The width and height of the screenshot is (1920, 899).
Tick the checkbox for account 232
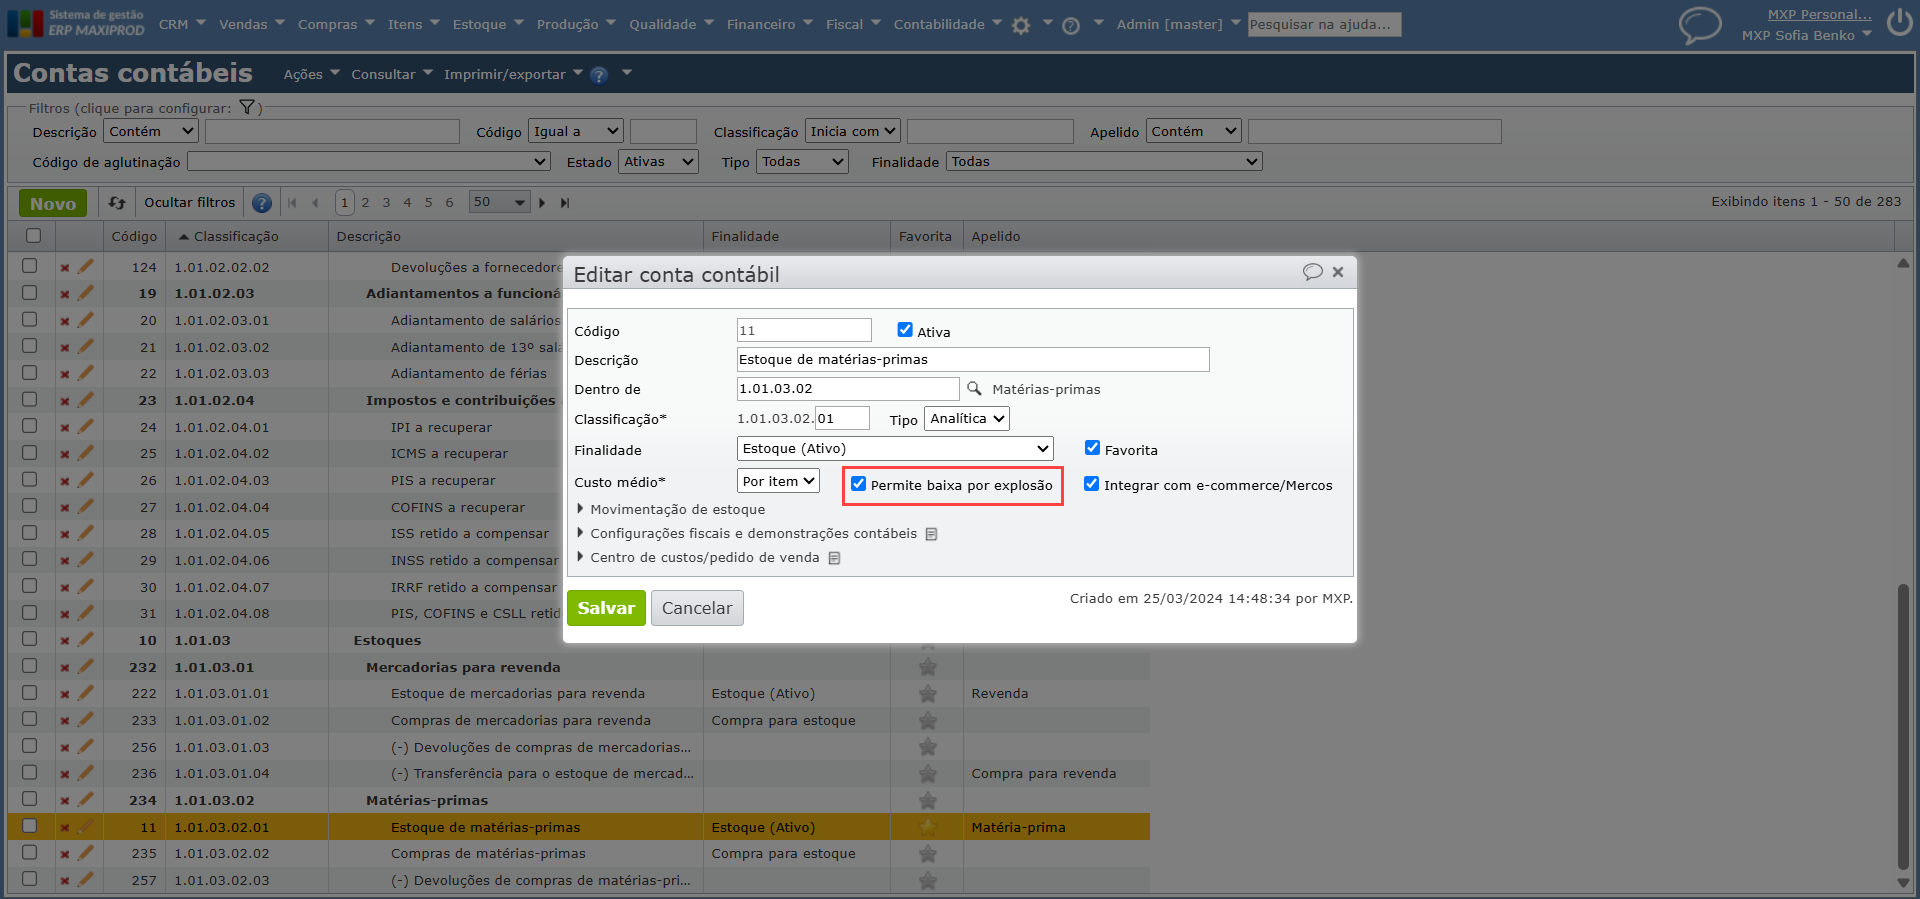click(30, 666)
